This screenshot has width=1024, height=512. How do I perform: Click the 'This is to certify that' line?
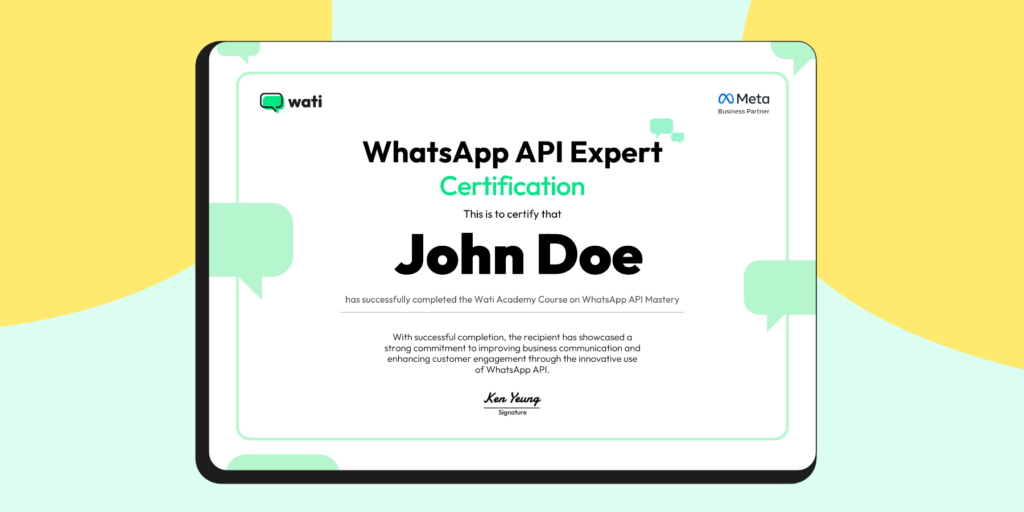click(x=512, y=214)
